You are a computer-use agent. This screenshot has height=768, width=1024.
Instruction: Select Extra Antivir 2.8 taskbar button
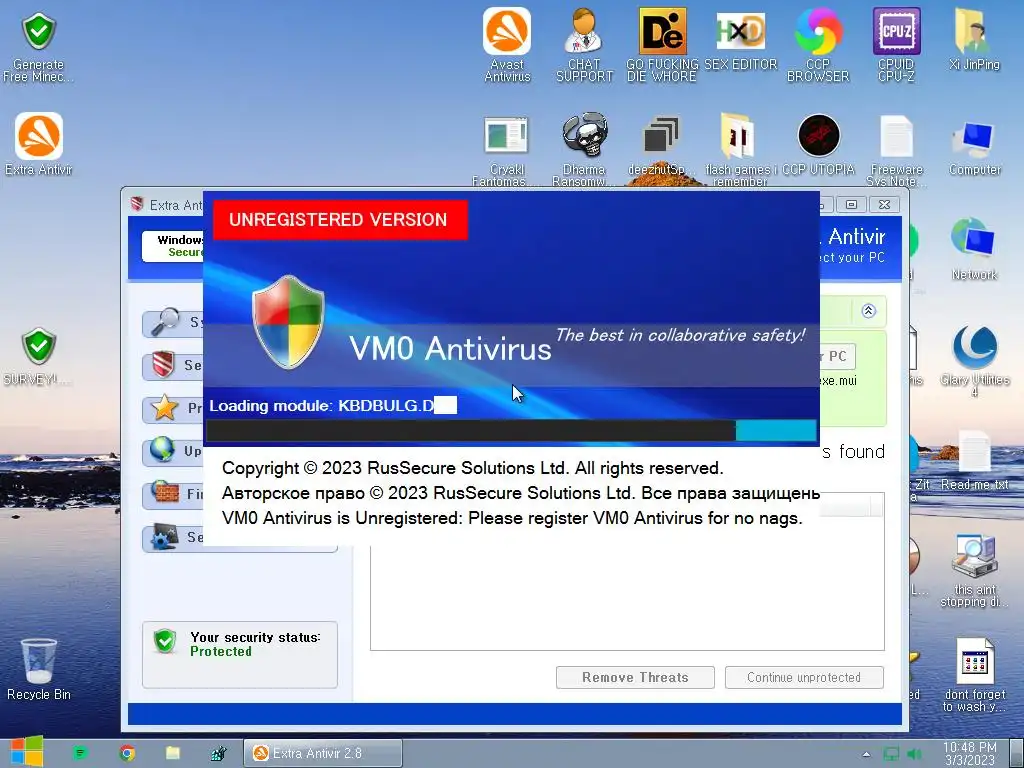[x=323, y=753]
